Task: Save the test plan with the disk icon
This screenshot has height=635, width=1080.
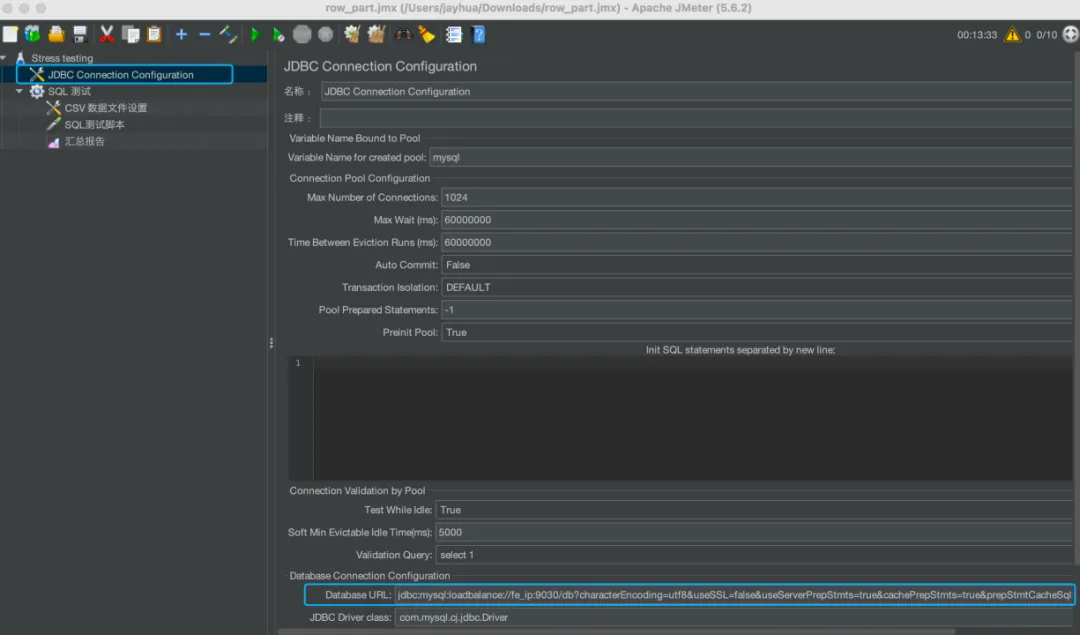Action: tap(80, 34)
